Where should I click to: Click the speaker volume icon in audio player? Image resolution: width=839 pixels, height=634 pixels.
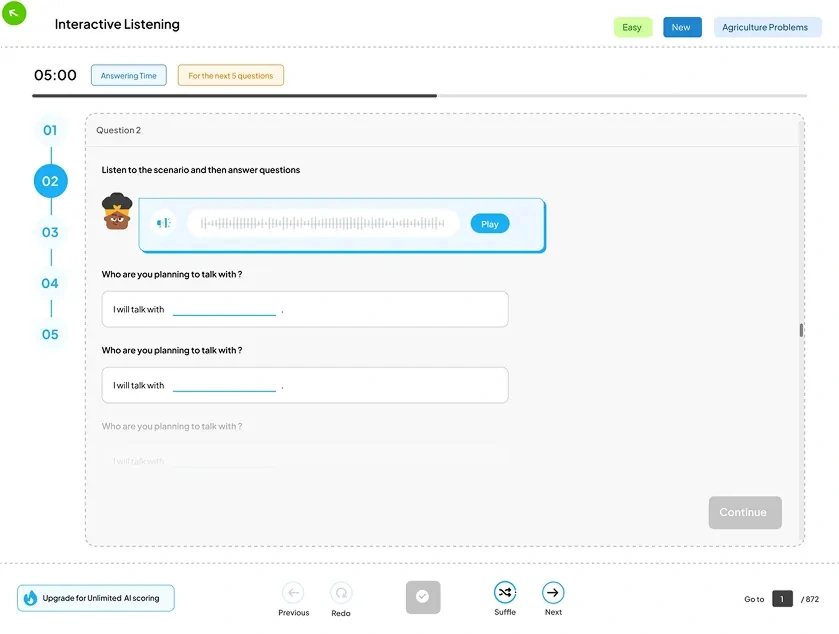(164, 224)
